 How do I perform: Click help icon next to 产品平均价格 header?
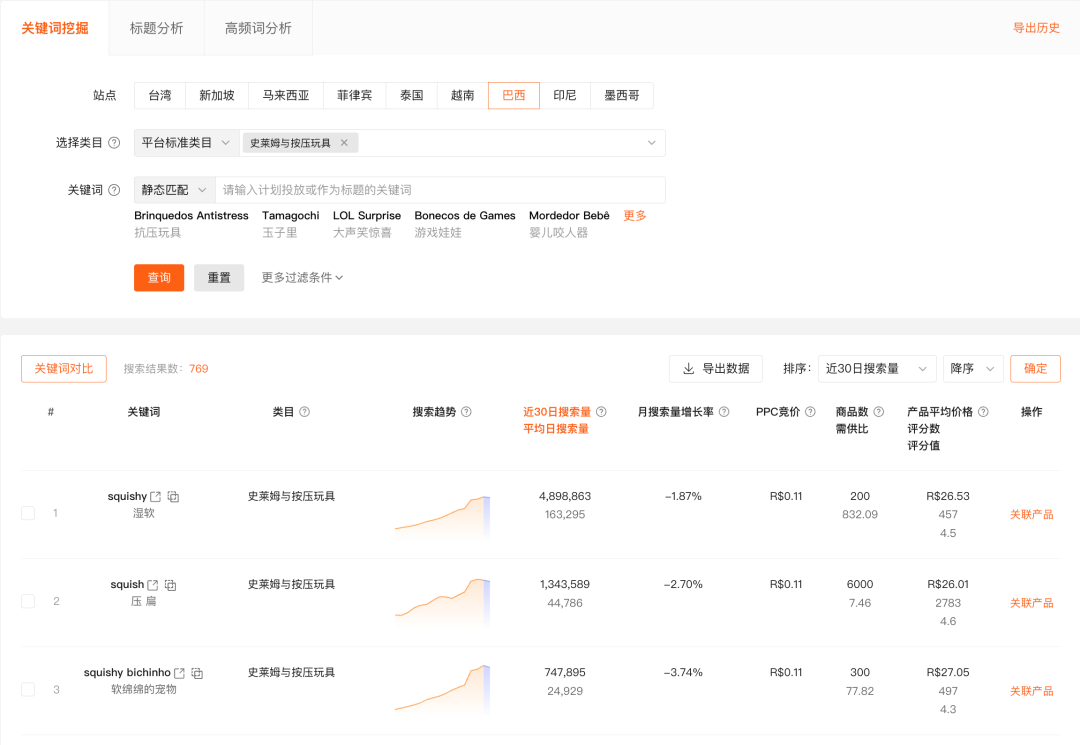tap(984, 412)
